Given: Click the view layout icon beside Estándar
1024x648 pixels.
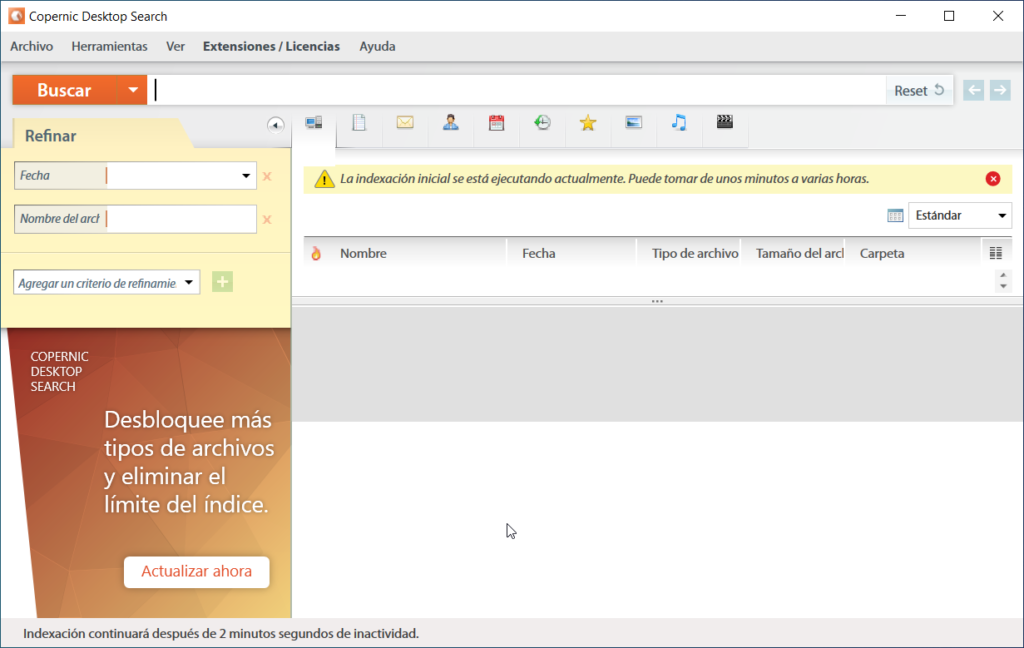Looking at the screenshot, I should [x=895, y=216].
